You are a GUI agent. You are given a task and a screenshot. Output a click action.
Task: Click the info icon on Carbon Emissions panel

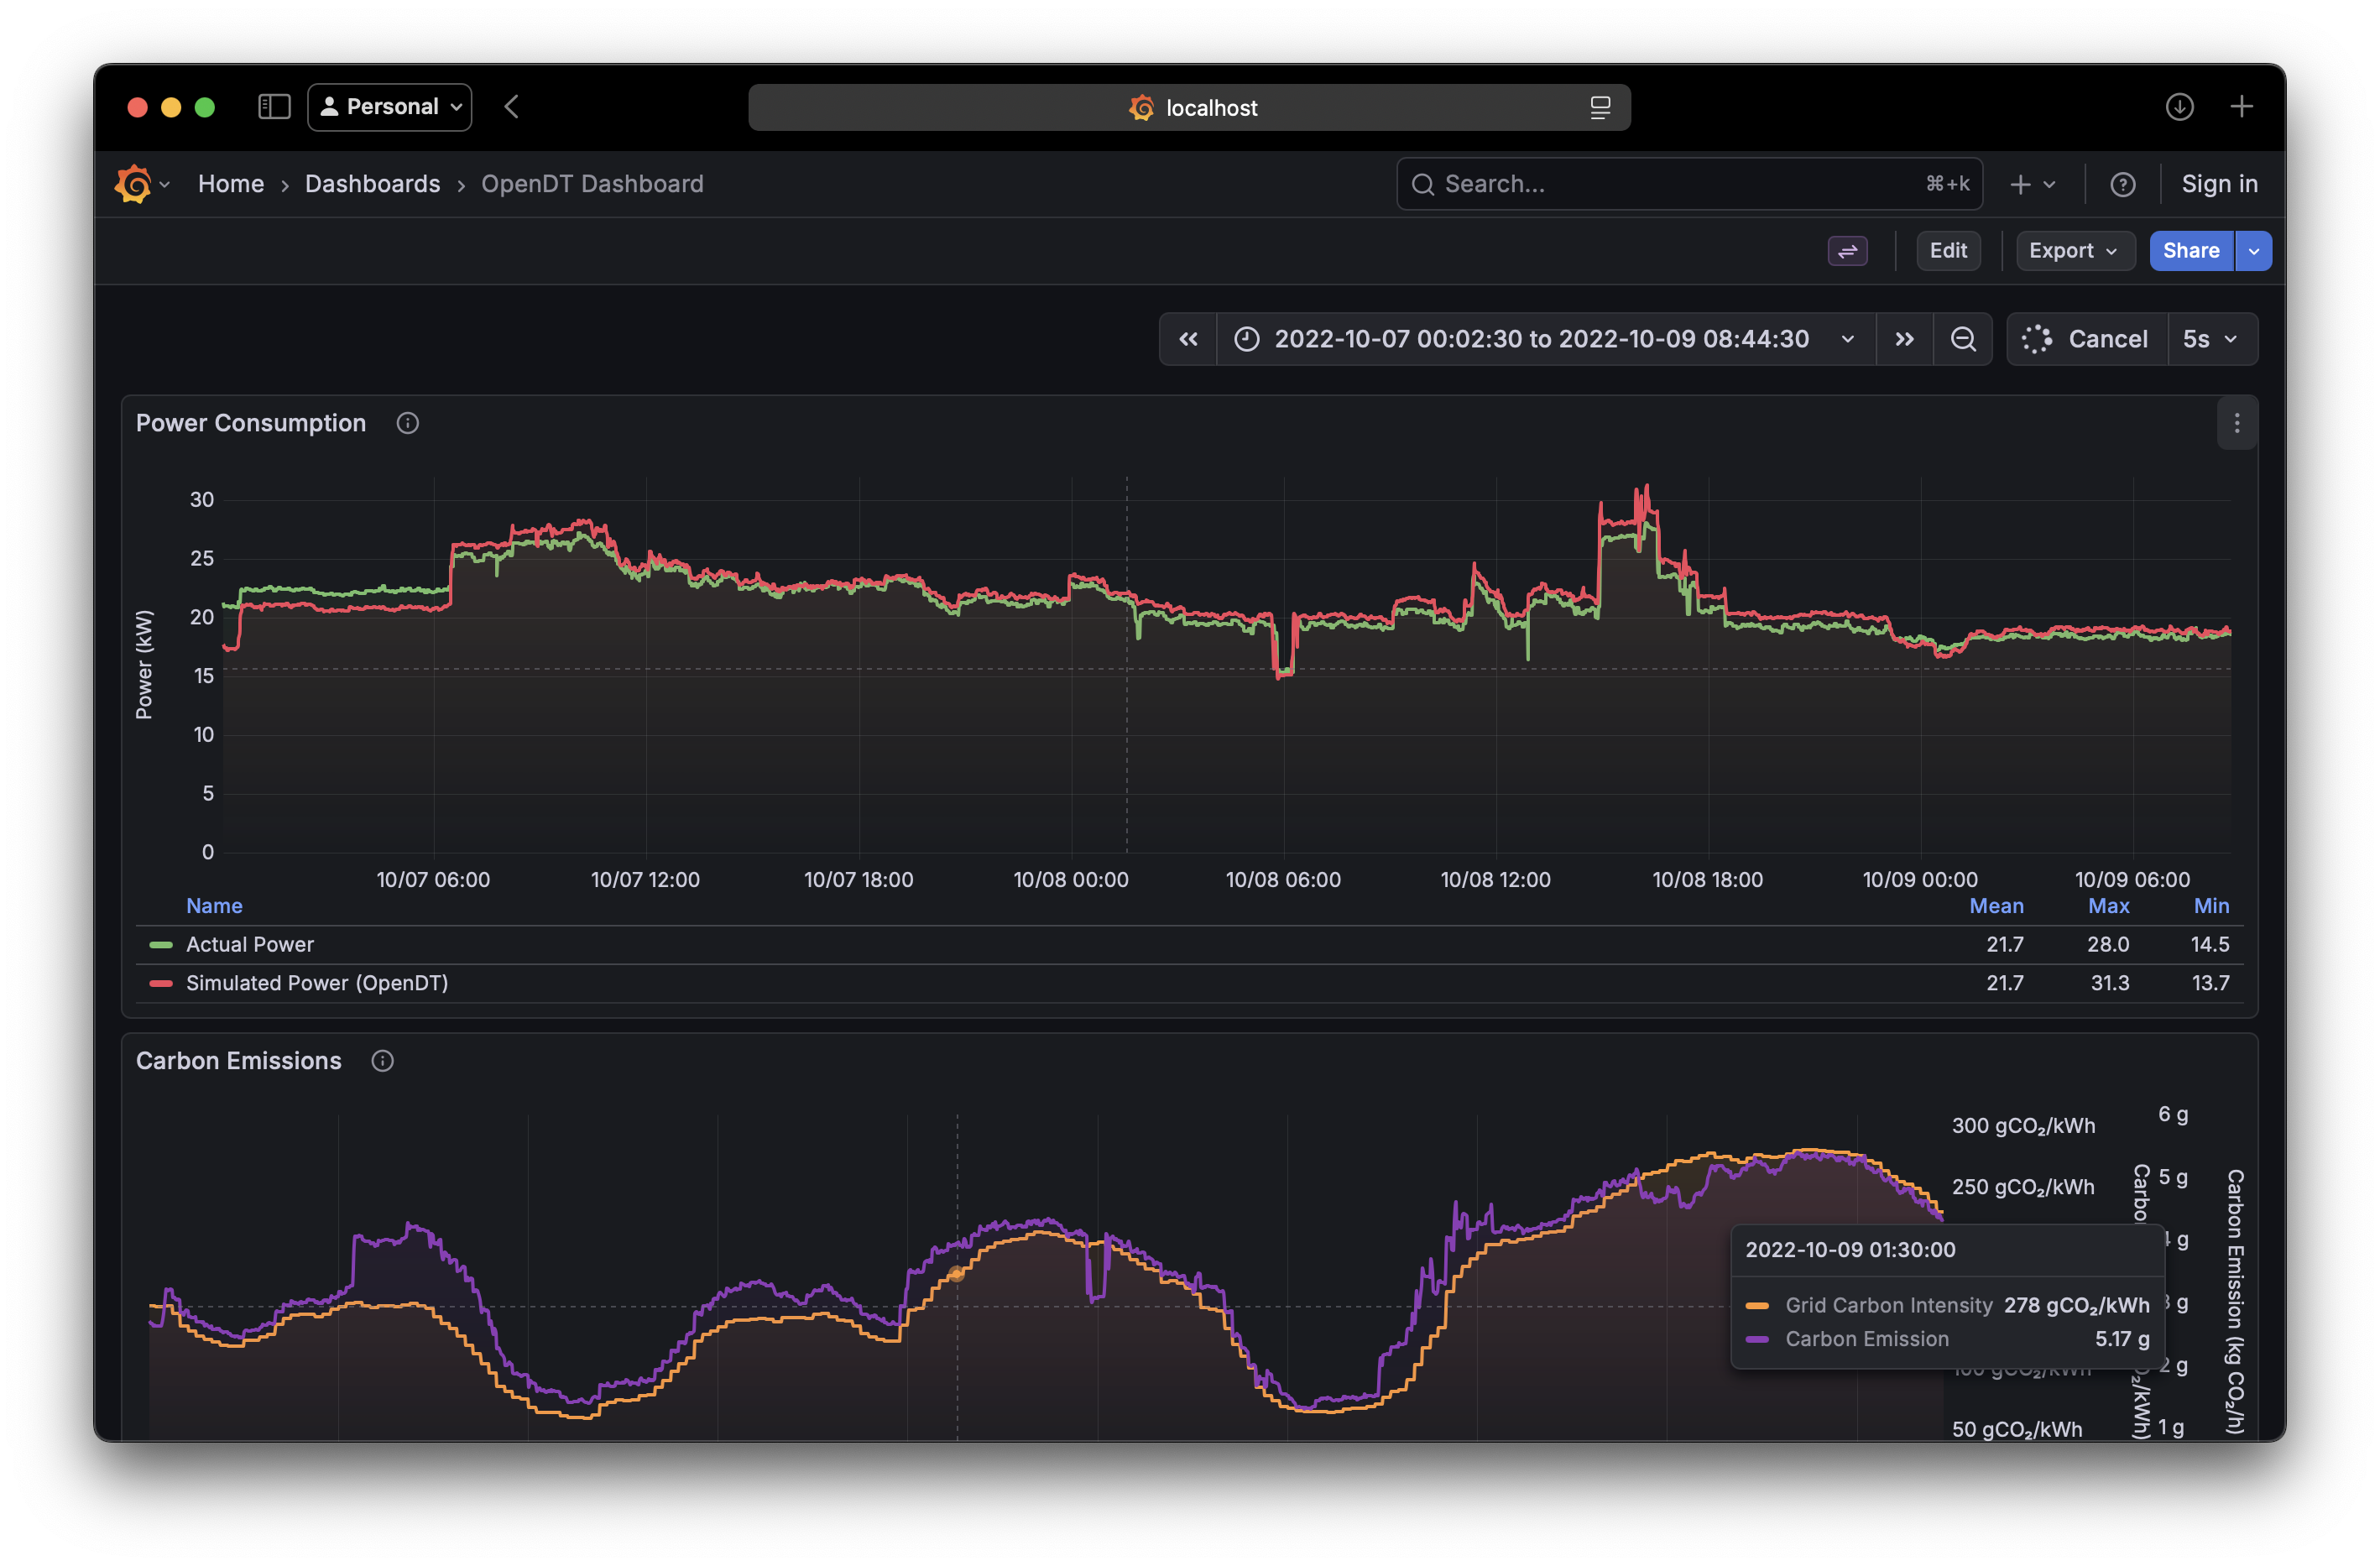point(382,1060)
